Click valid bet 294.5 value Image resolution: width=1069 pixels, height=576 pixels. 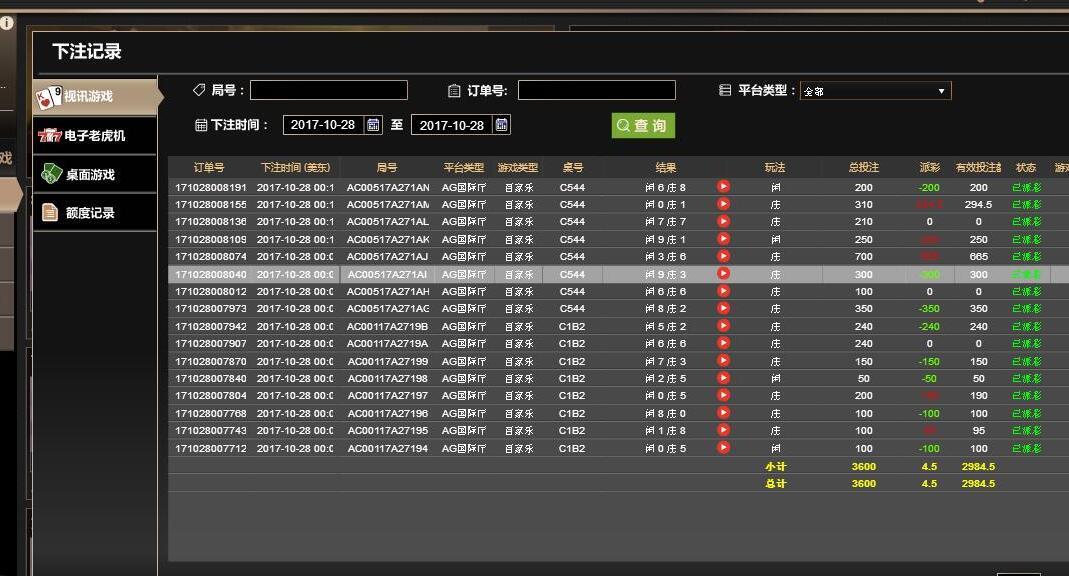pos(978,204)
